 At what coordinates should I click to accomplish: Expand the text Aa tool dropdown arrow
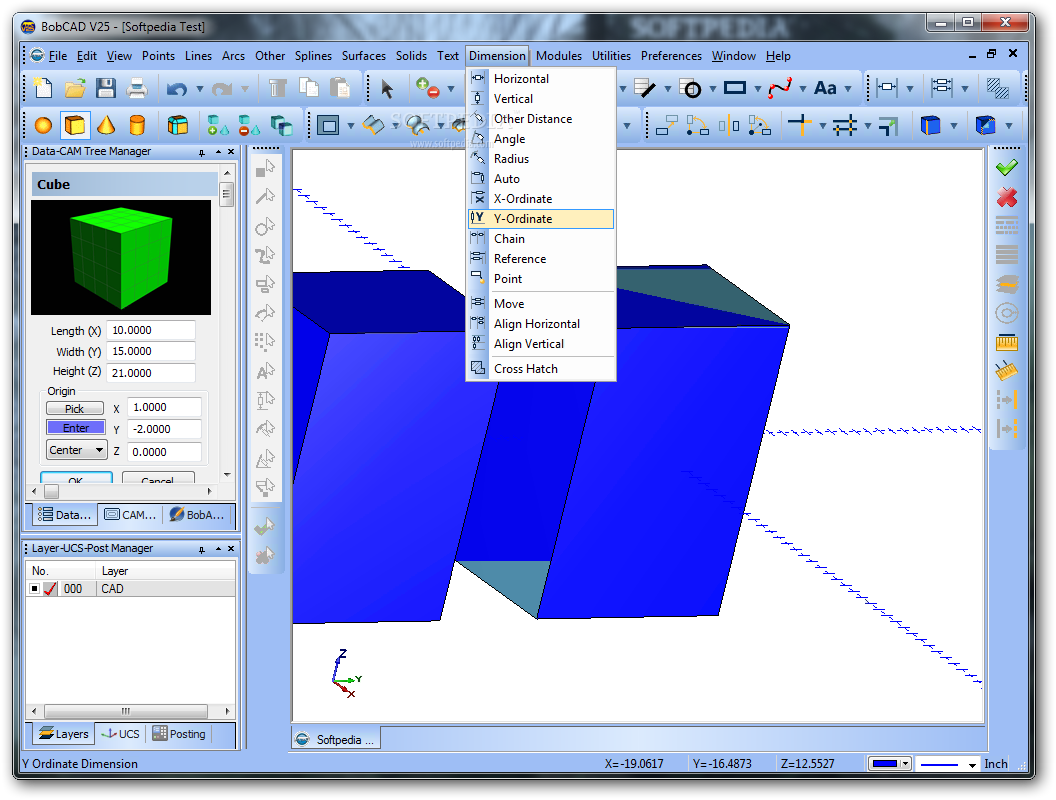click(848, 89)
